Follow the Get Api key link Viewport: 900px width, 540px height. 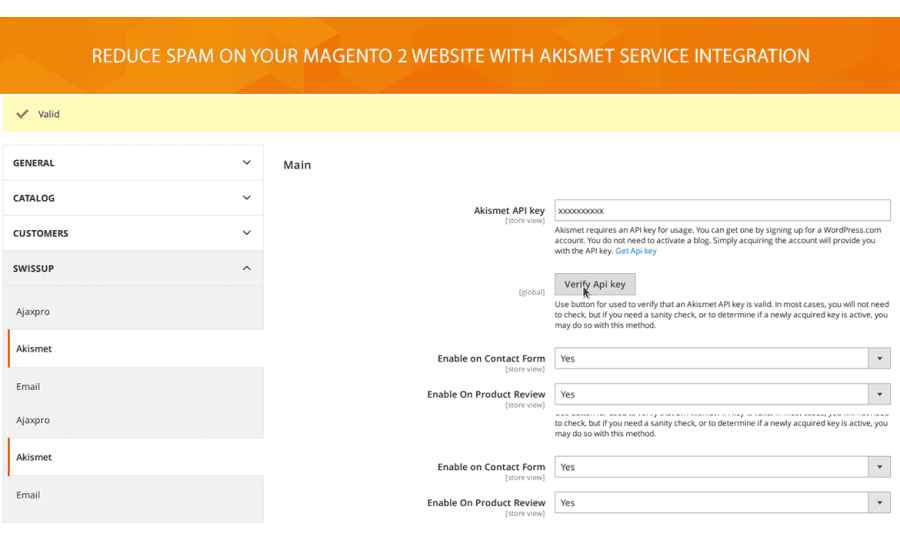[x=636, y=251]
